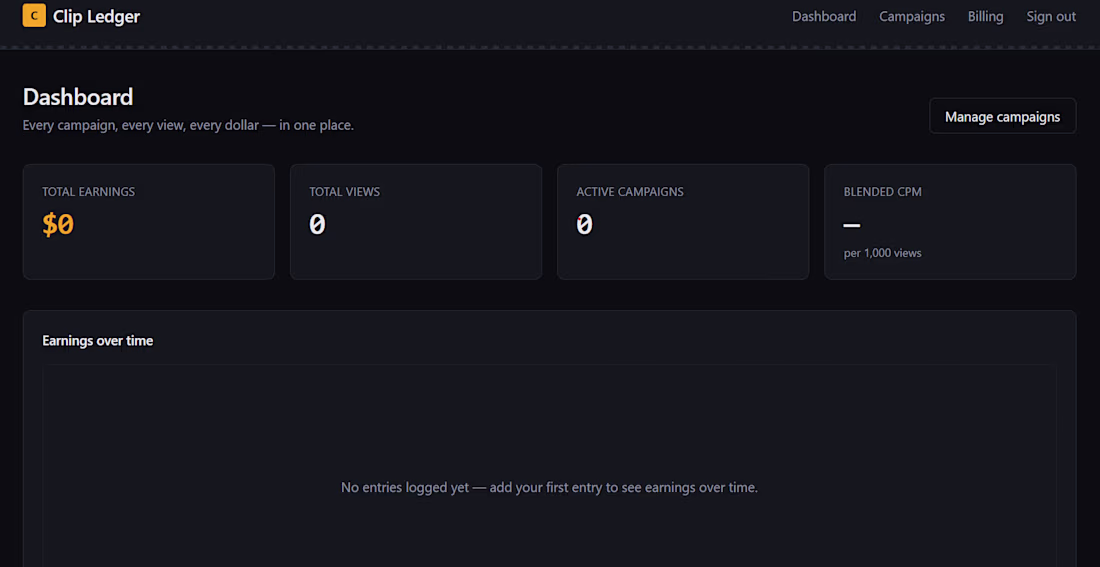Click the 'per 1,000 views' caption
Screen dimensions: 1100x567
(883, 253)
